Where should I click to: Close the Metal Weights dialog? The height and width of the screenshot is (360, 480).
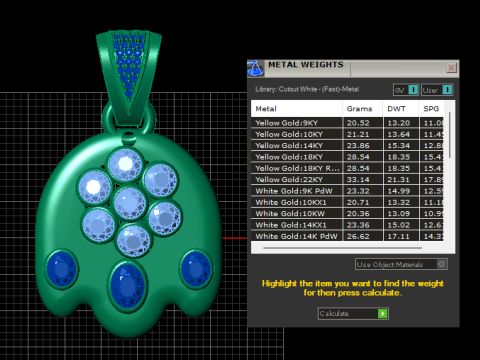click(x=451, y=68)
